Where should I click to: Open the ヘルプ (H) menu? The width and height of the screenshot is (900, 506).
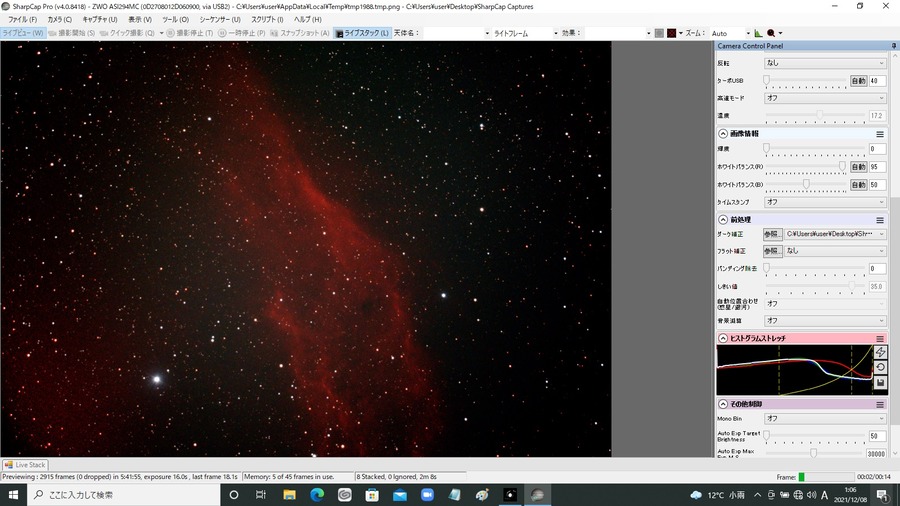(307, 20)
